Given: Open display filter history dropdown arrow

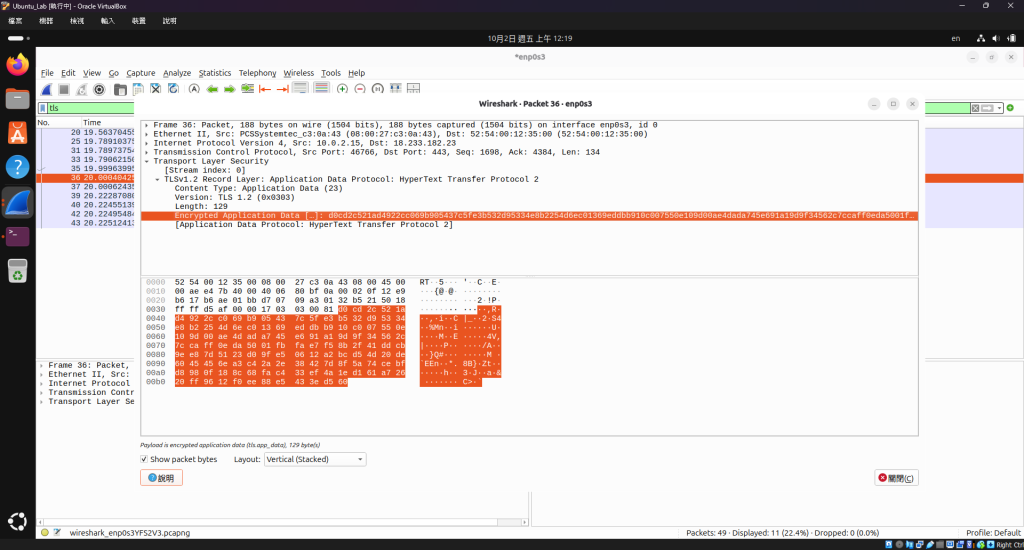Looking at the screenshot, I should coord(999,108).
